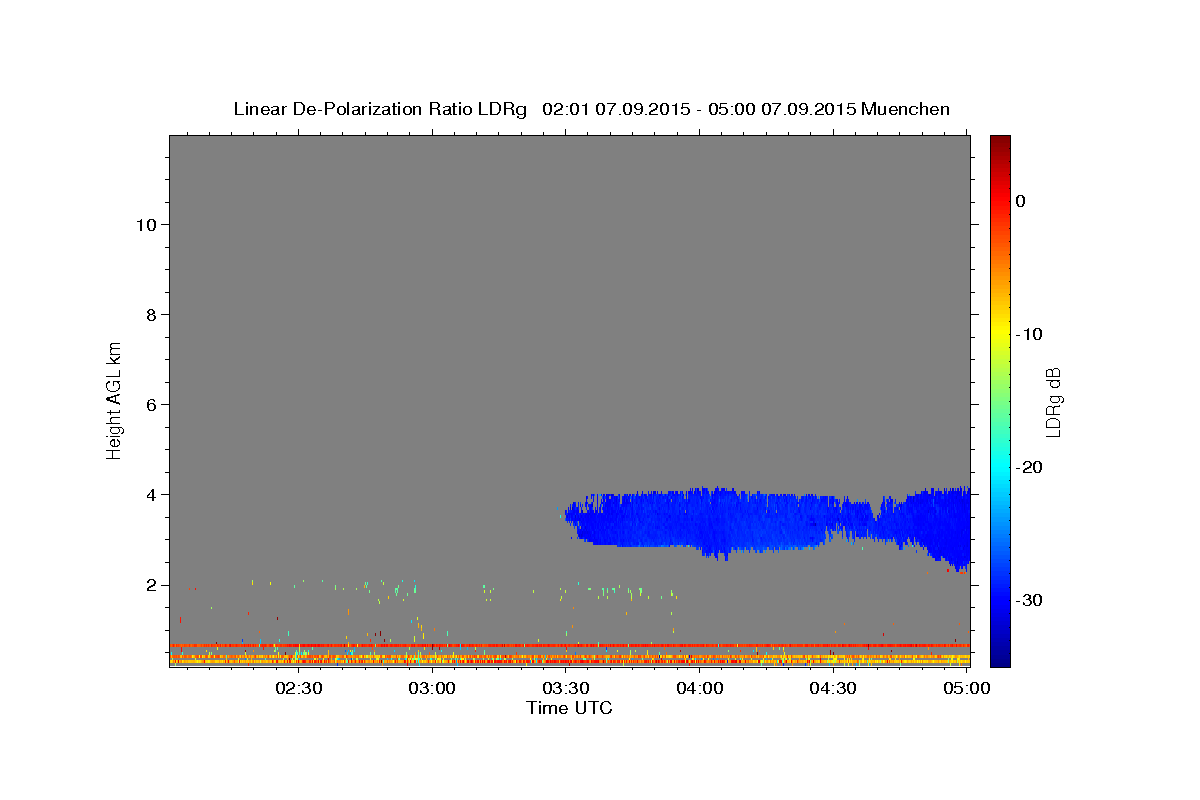Screen dimensions: 1200x800
Task: Click the height tick label '2'
Action: [x=151, y=585]
